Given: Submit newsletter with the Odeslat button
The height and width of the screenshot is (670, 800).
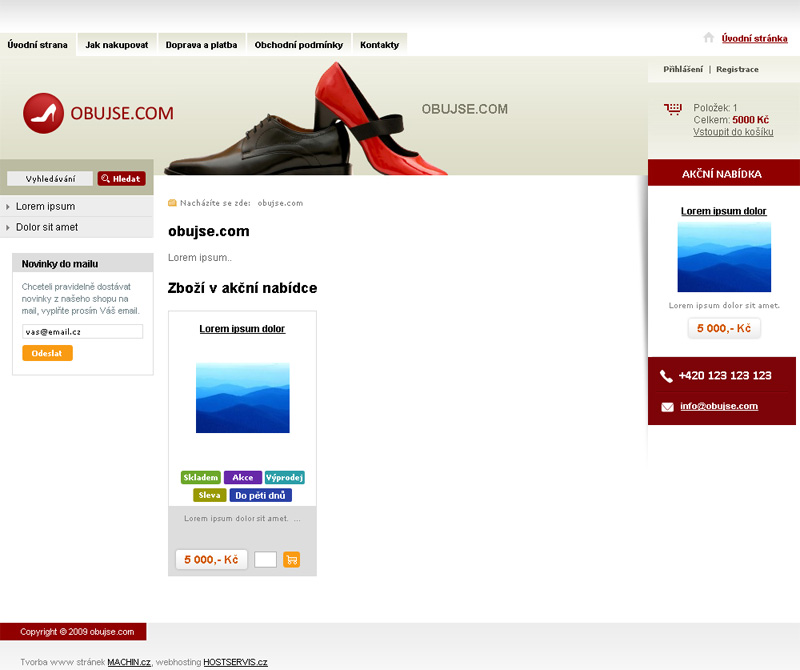Looking at the screenshot, I should pos(47,353).
